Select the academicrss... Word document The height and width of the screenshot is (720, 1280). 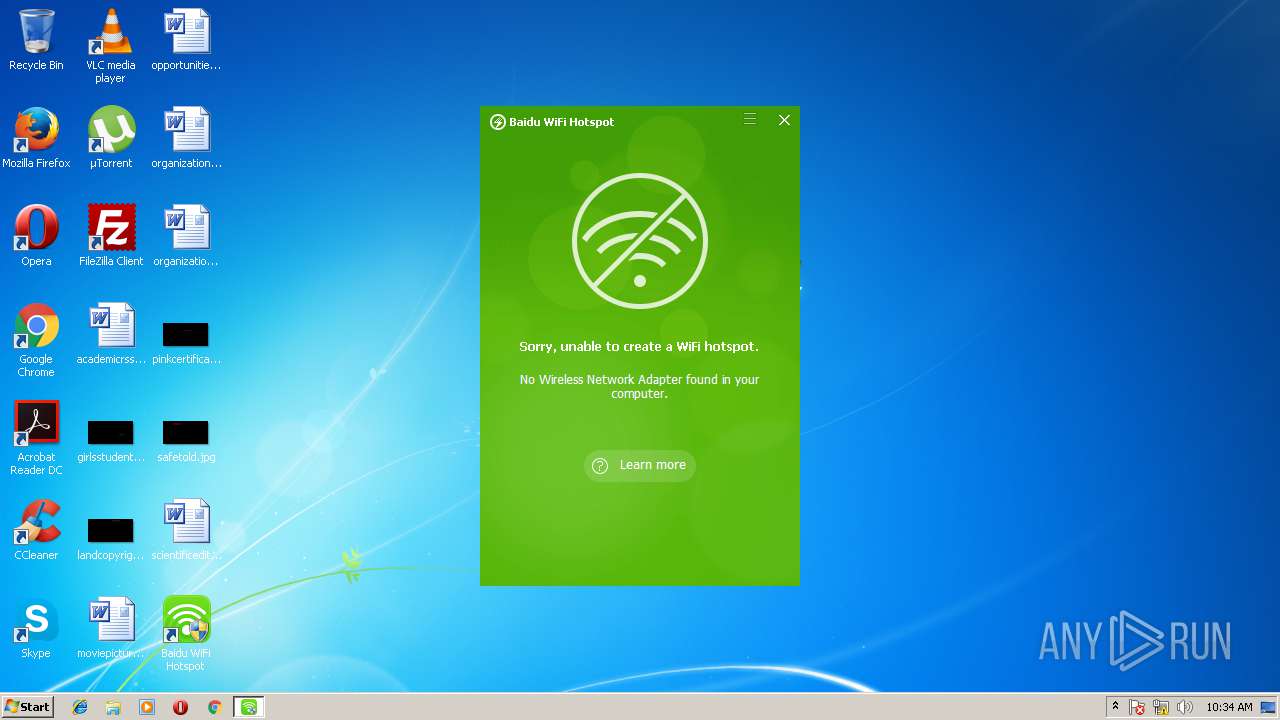pyautogui.click(x=111, y=334)
